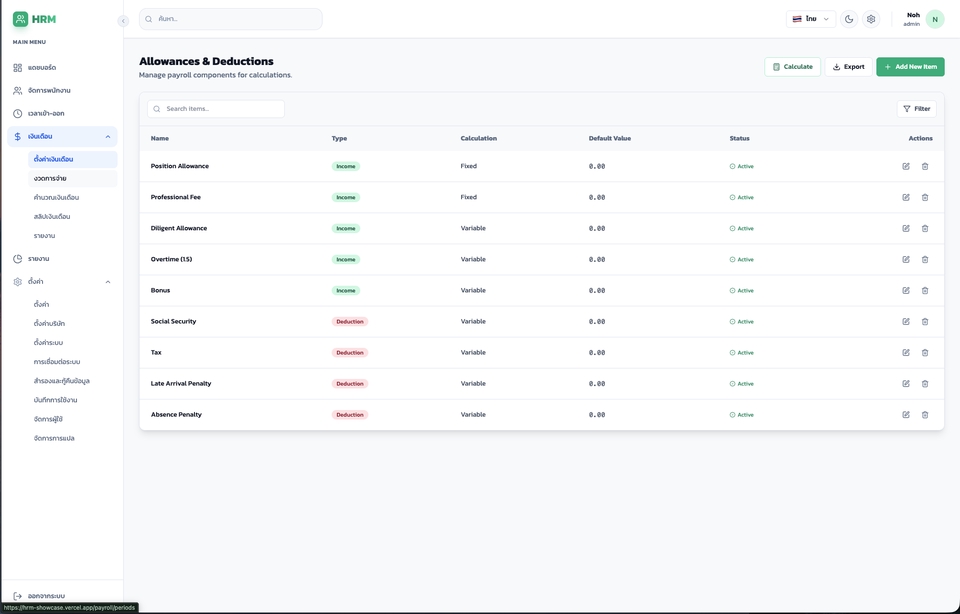Open the time clock menu item in sidebar

46,114
